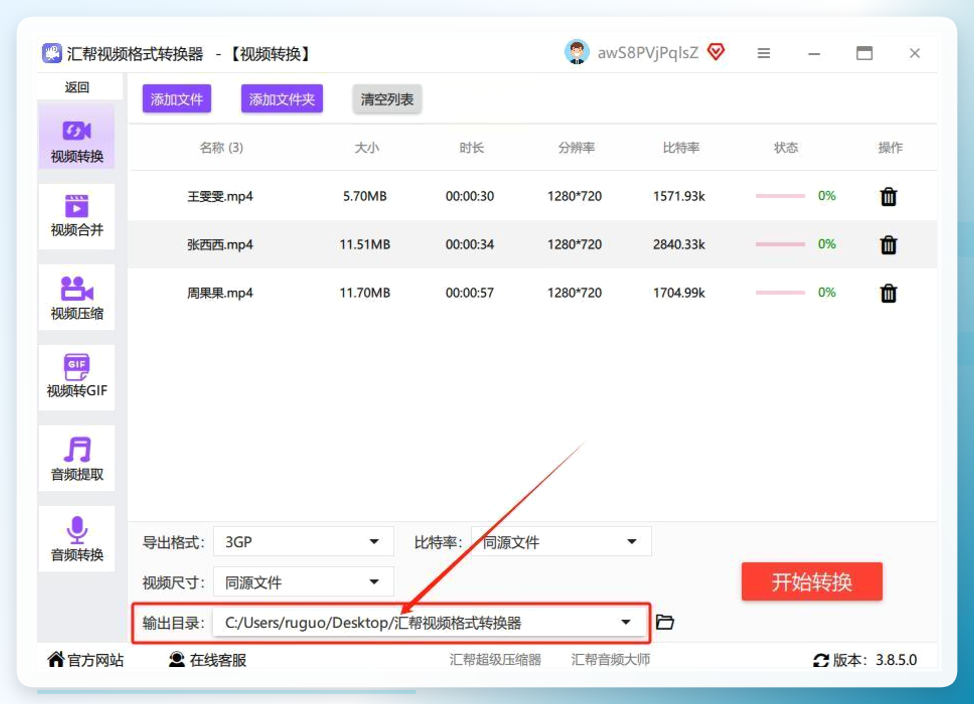Click the 00:00:30 duration cell

(x=470, y=196)
